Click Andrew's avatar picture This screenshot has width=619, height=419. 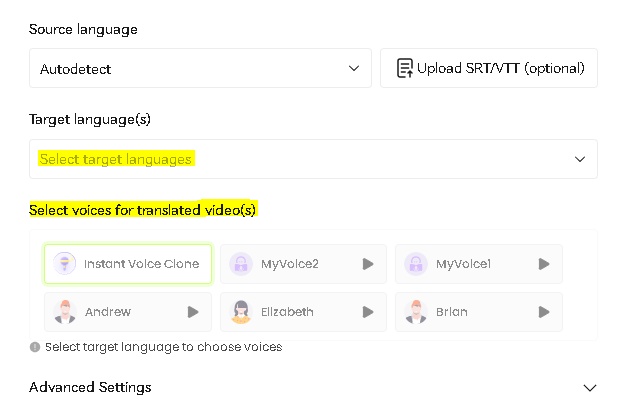pos(65,312)
